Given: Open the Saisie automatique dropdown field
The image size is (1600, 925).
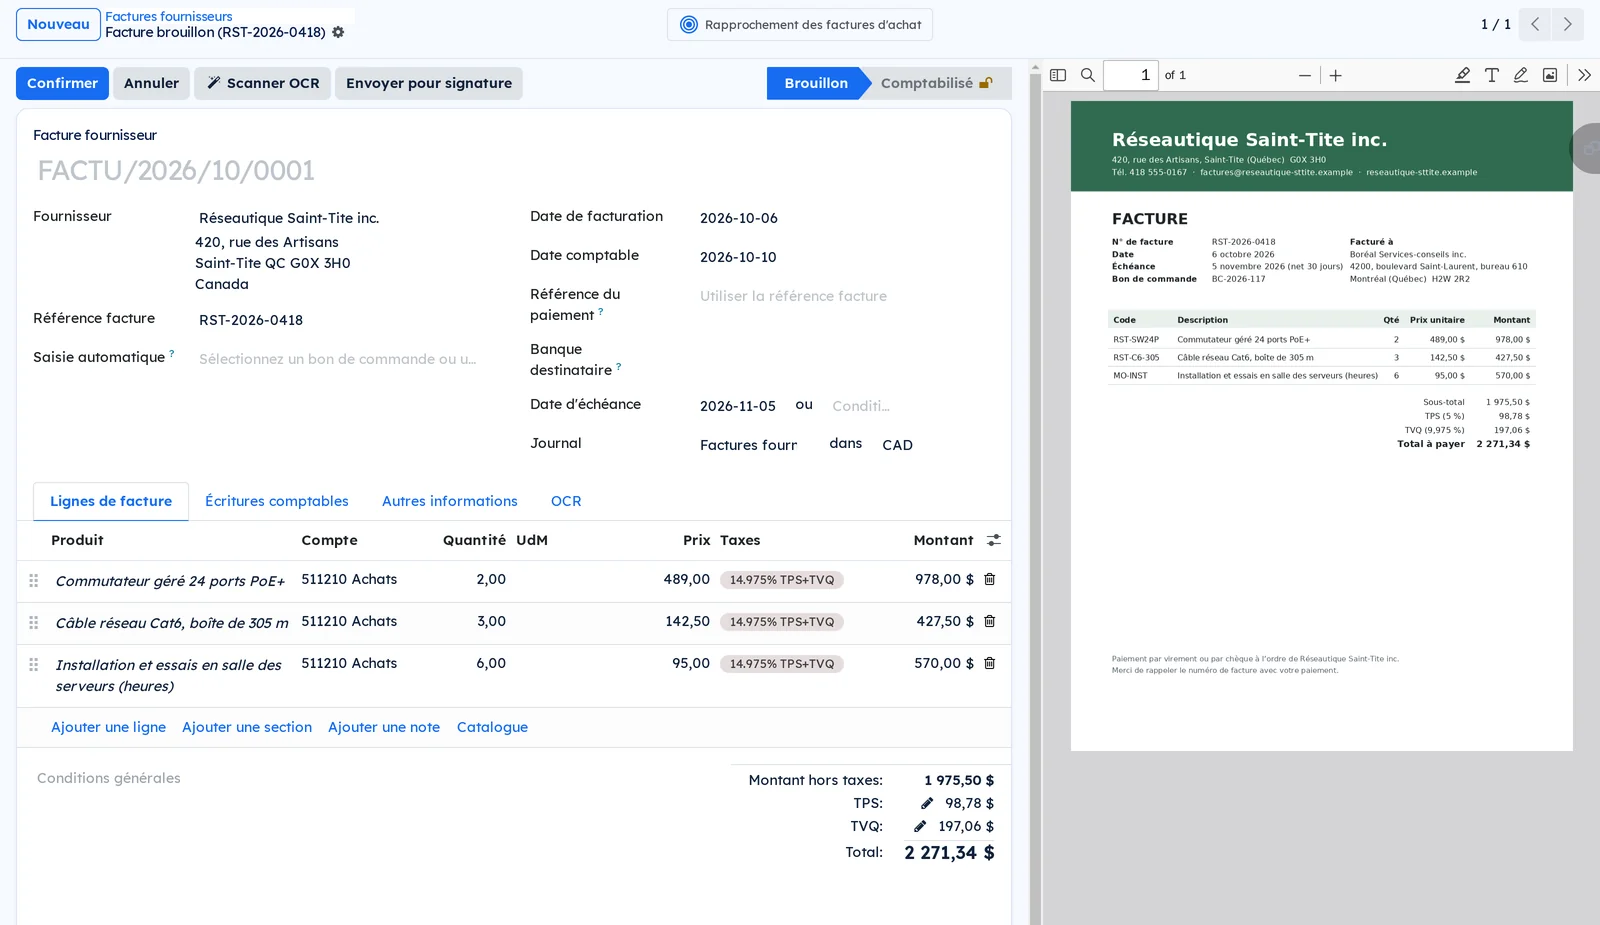Looking at the screenshot, I should [338, 359].
